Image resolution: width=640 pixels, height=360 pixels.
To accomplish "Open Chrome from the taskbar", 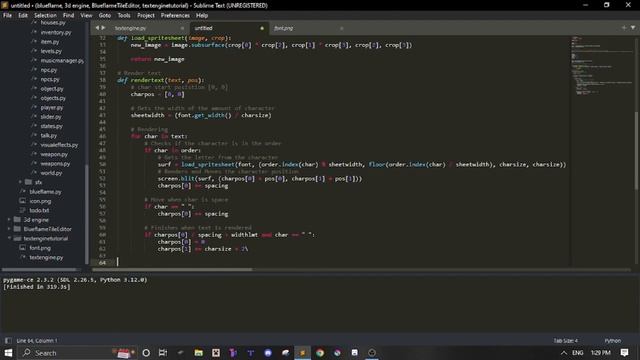I will click(x=320, y=353).
